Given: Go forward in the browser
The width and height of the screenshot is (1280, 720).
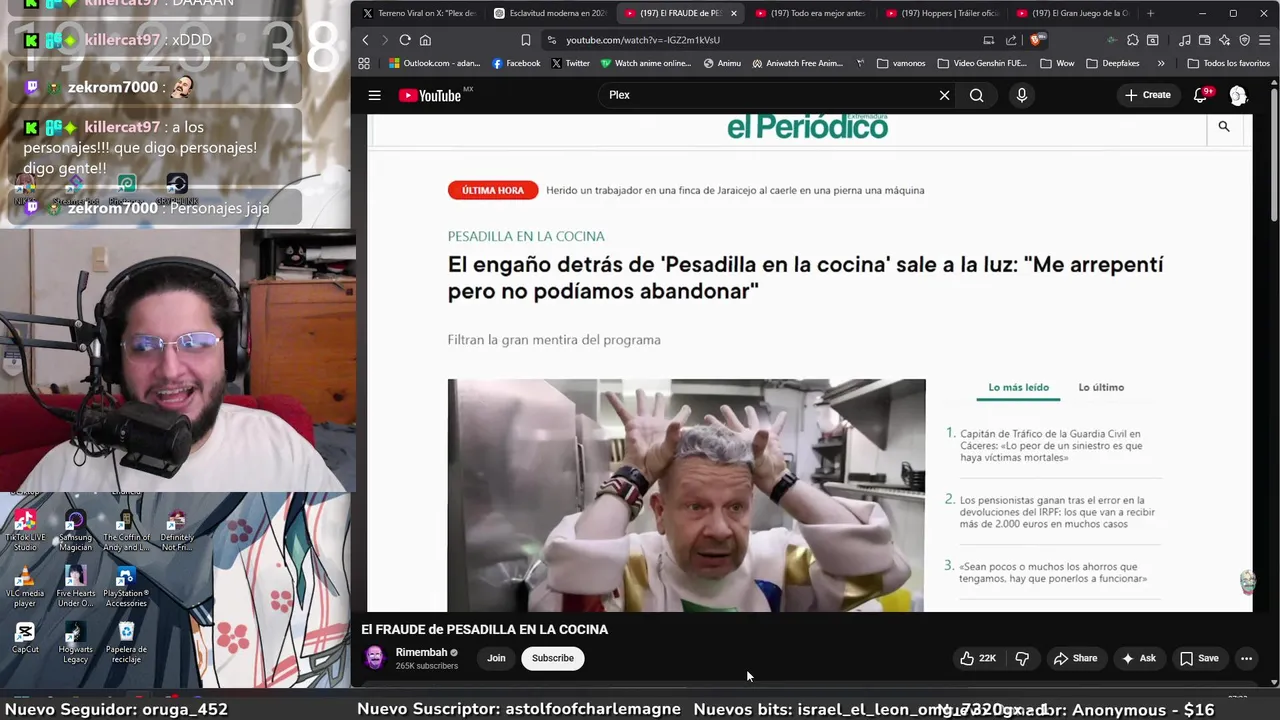Looking at the screenshot, I should [x=384, y=40].
